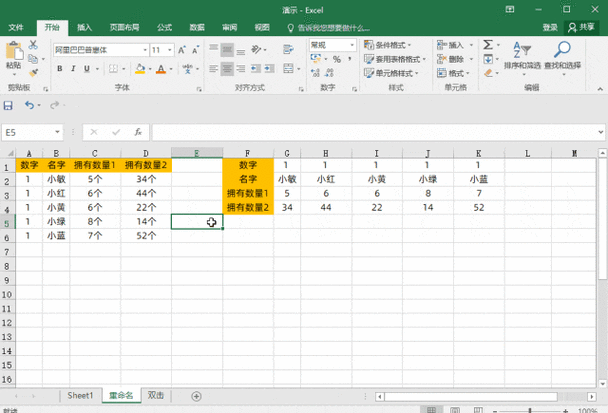Toggle center horizontal alignment

[x=227, y=69]
